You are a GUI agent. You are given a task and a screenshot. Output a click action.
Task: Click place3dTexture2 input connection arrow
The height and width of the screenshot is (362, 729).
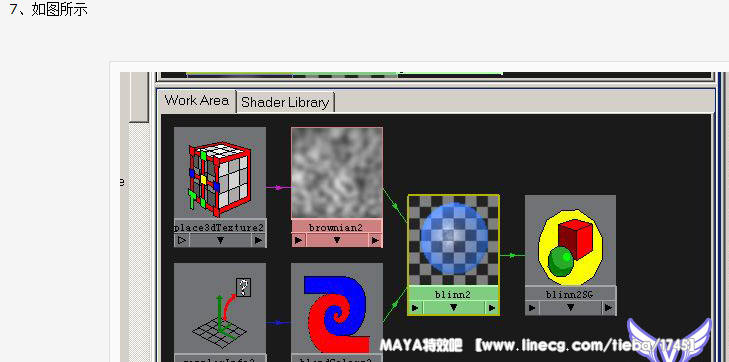182,240
